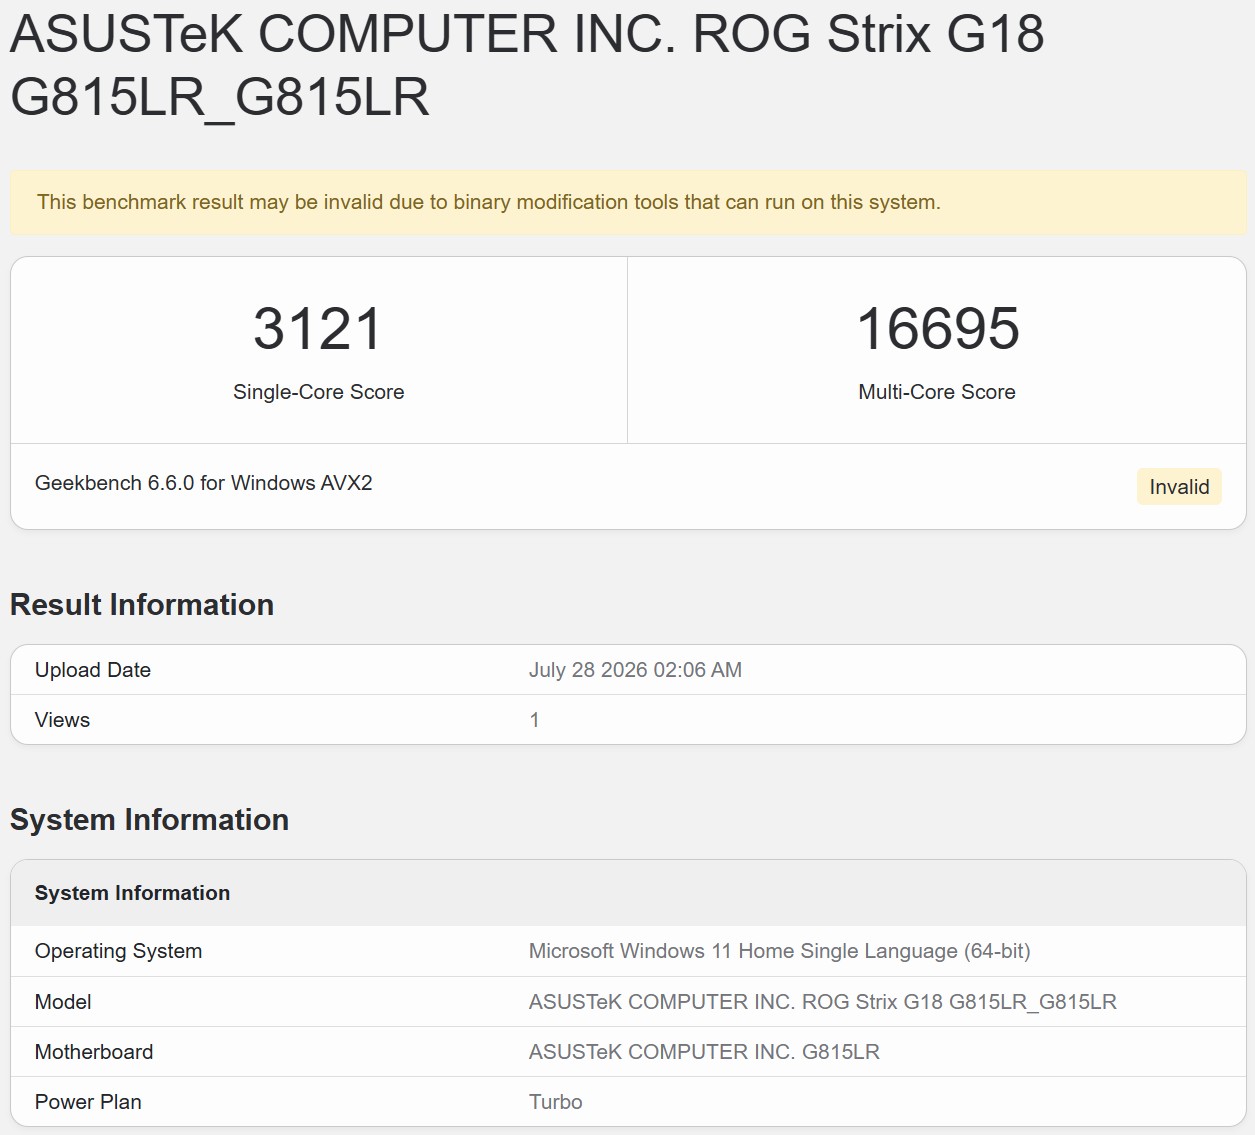Select the July 28 2026 02:06 AM value
This screenshot has height=1135, width=1255.
(x=635, y=670)
